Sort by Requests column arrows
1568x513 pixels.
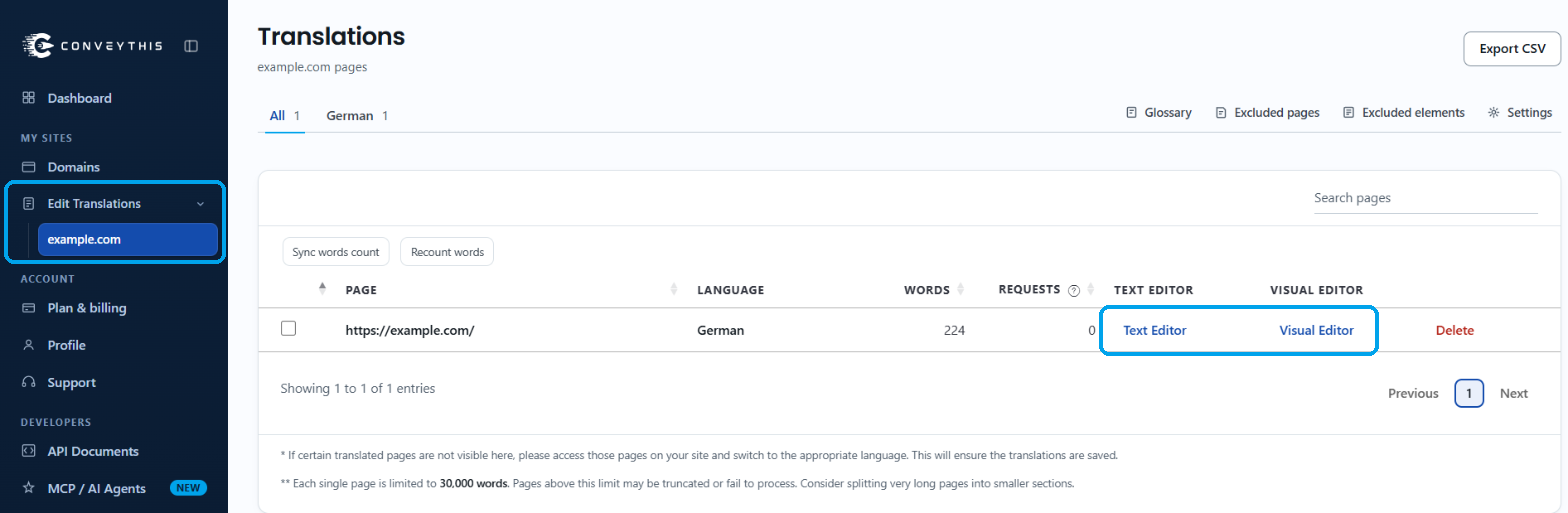click(x=1091, y=289)
